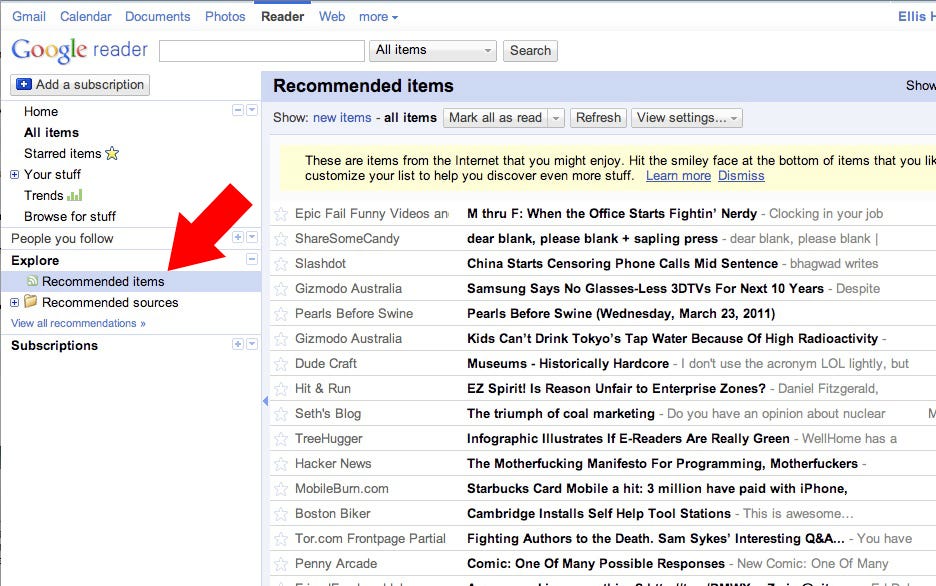Click the Trends bar chart icon
The width and height of the screenshot is (936, 586).
click(75, 195)
